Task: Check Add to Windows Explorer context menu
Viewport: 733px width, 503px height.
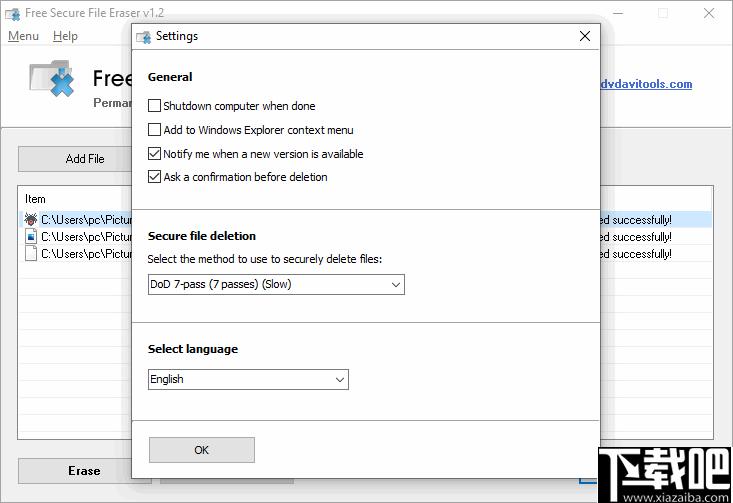Action: [154, 130]
